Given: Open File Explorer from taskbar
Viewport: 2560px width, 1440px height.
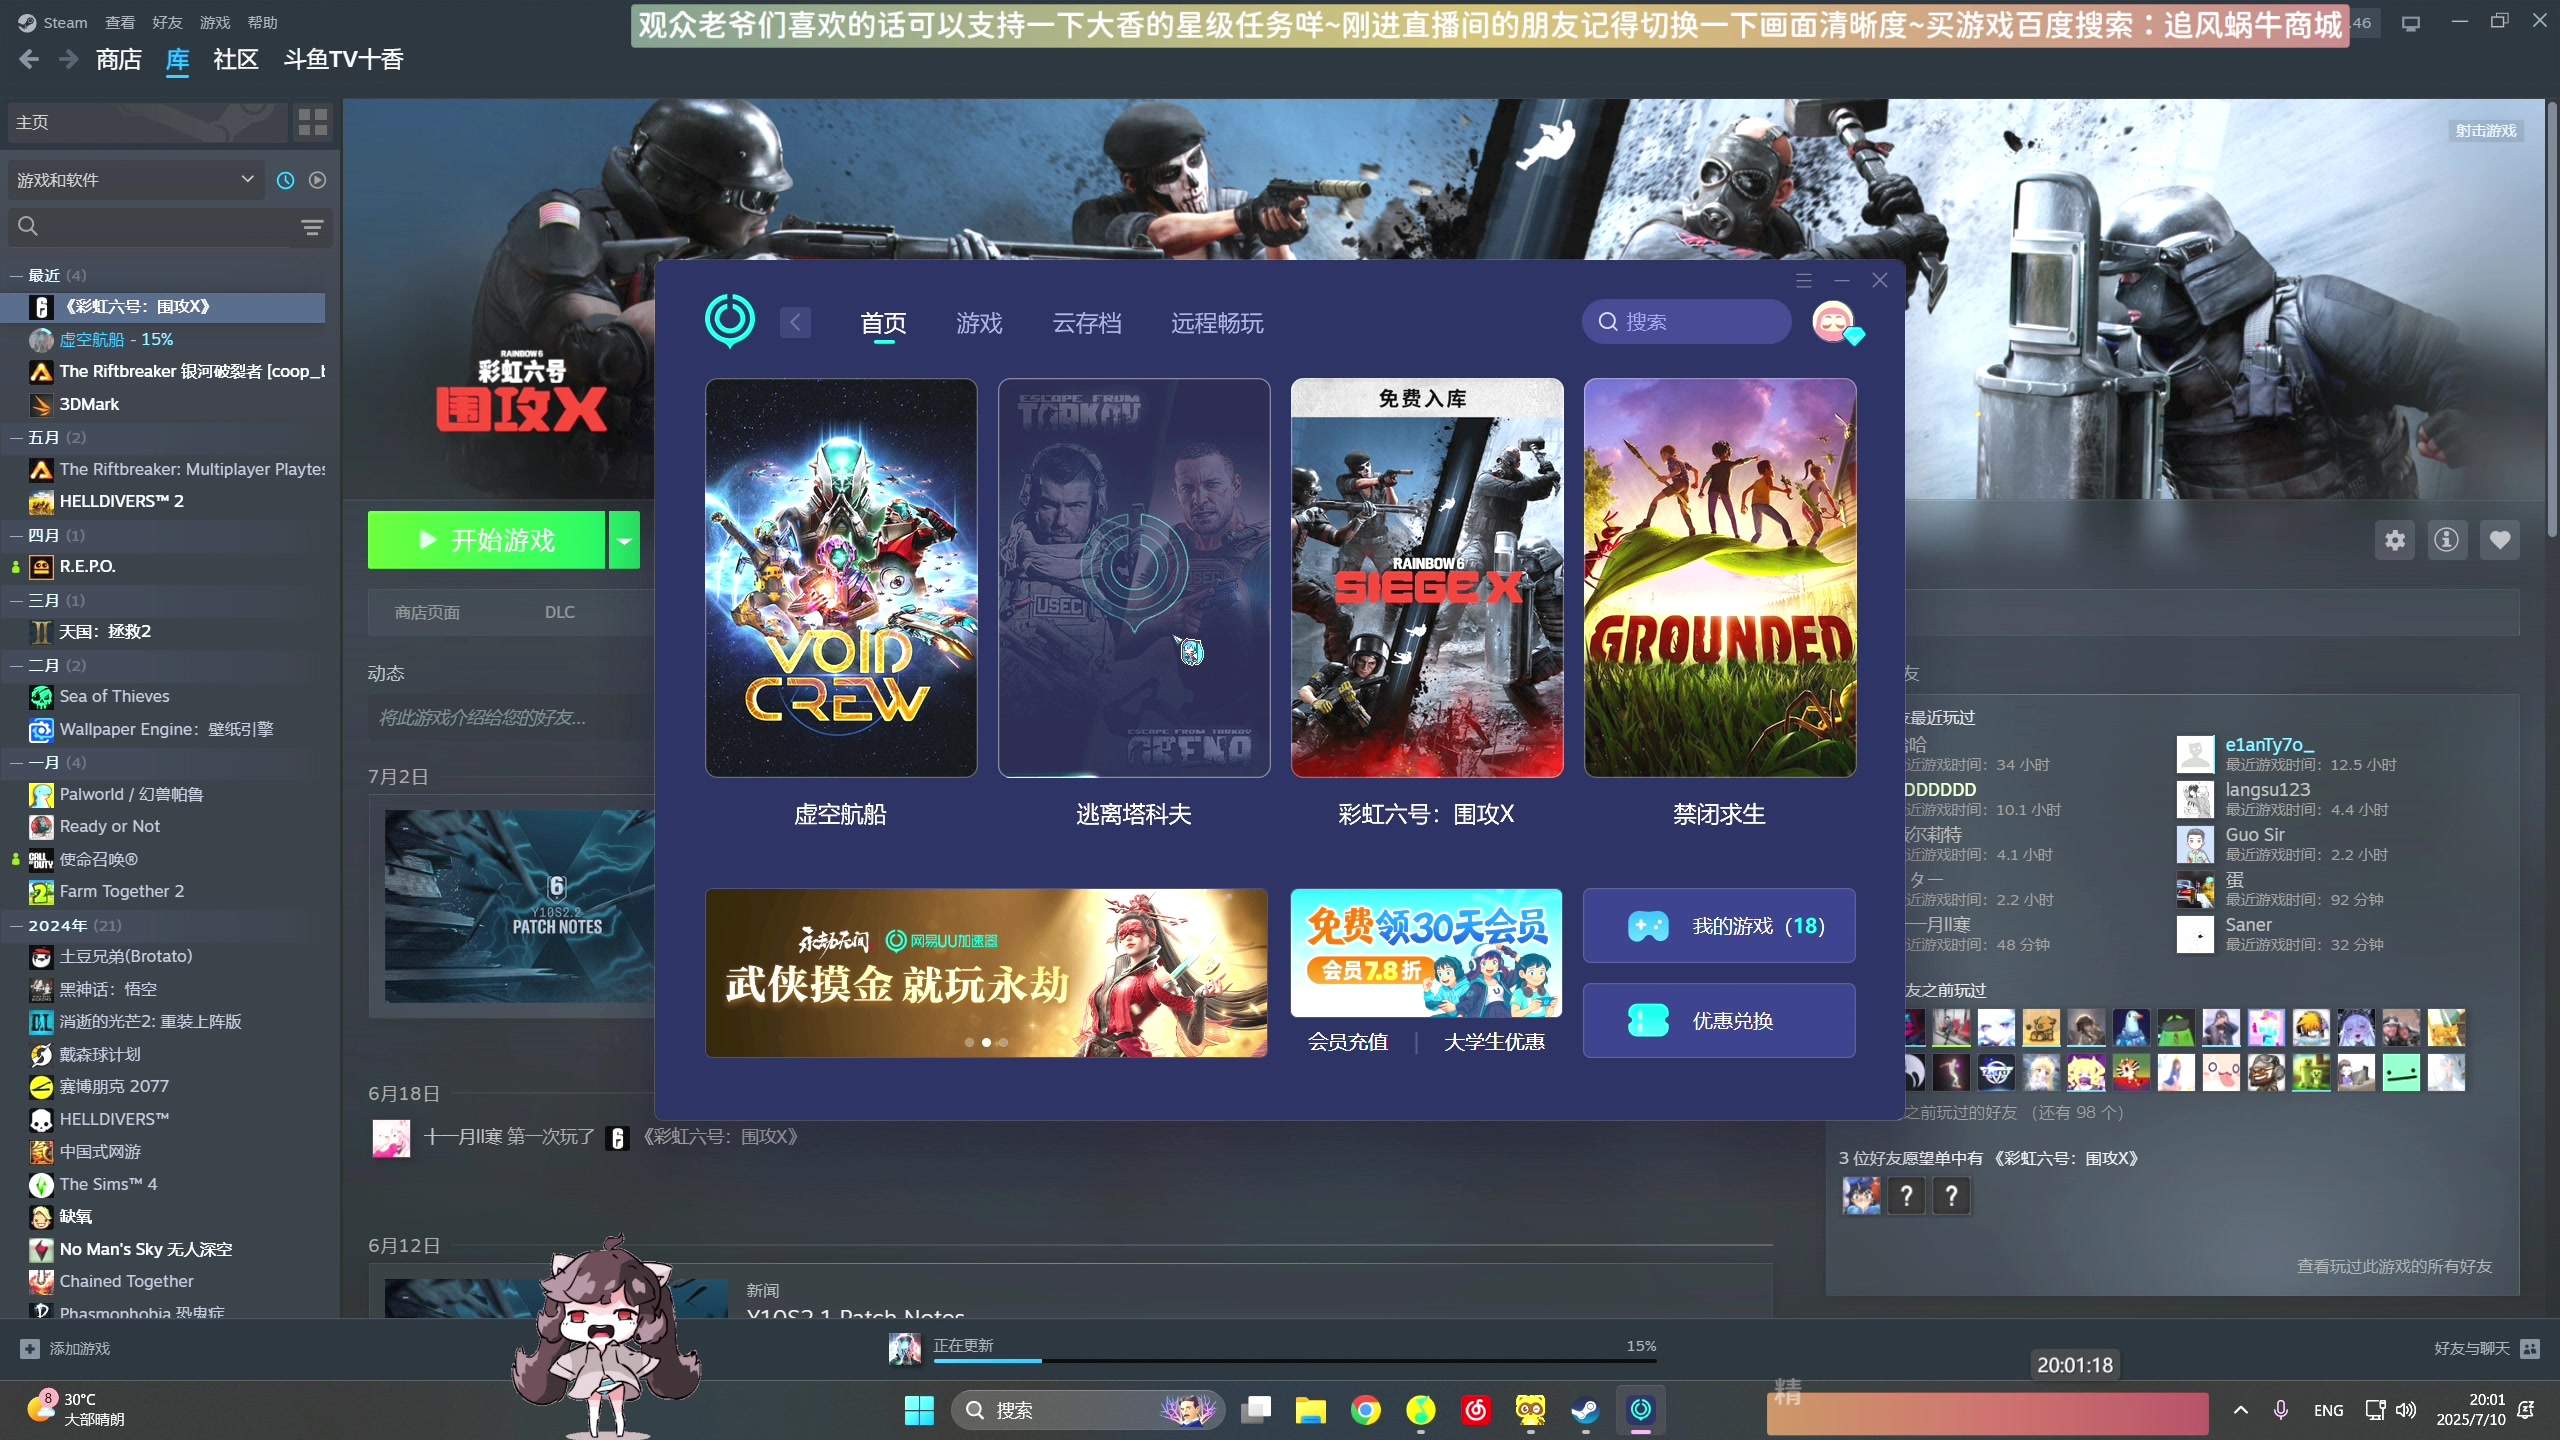Looking at the screenshot, I should (1311, 1410).
